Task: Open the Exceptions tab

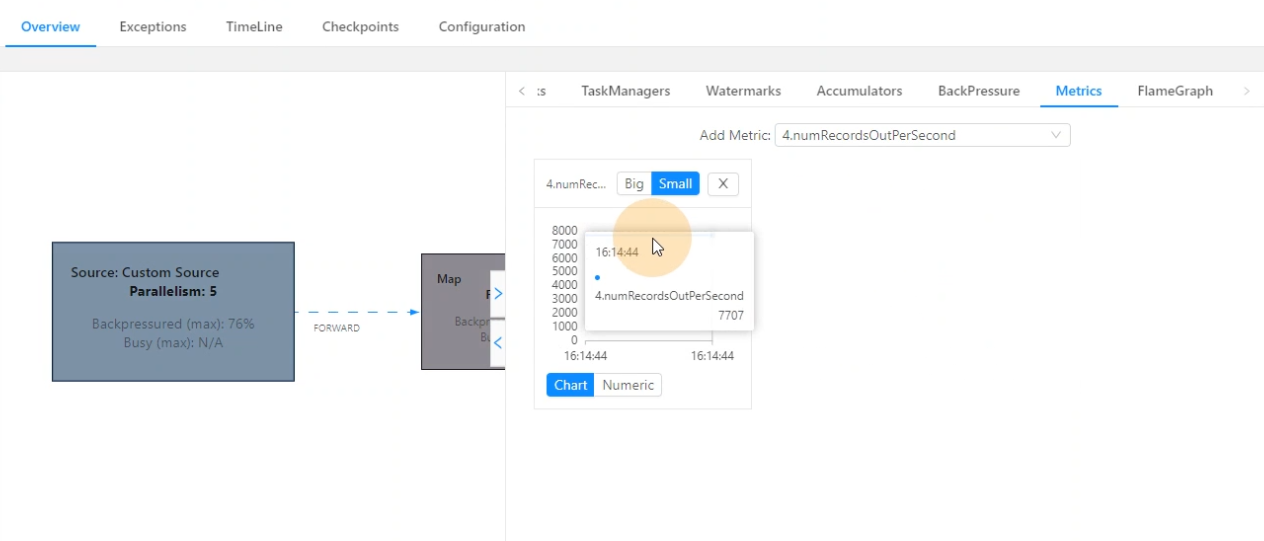Action: (153, 27)
